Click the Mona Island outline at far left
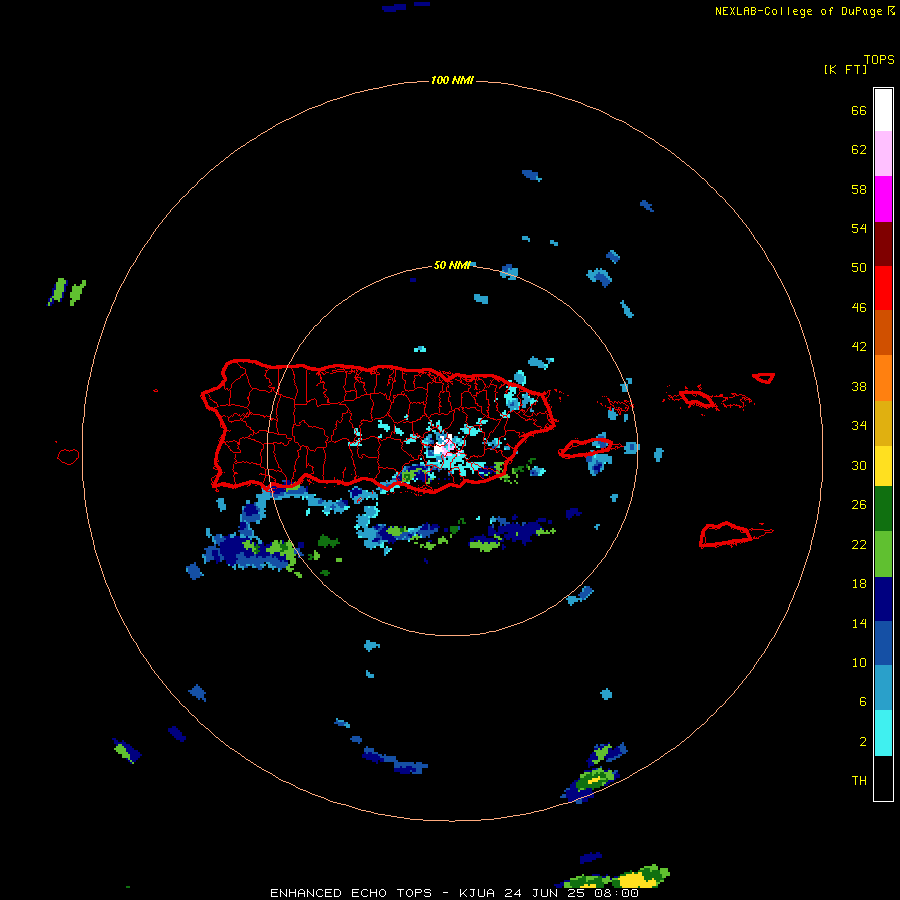 (68, 456)
